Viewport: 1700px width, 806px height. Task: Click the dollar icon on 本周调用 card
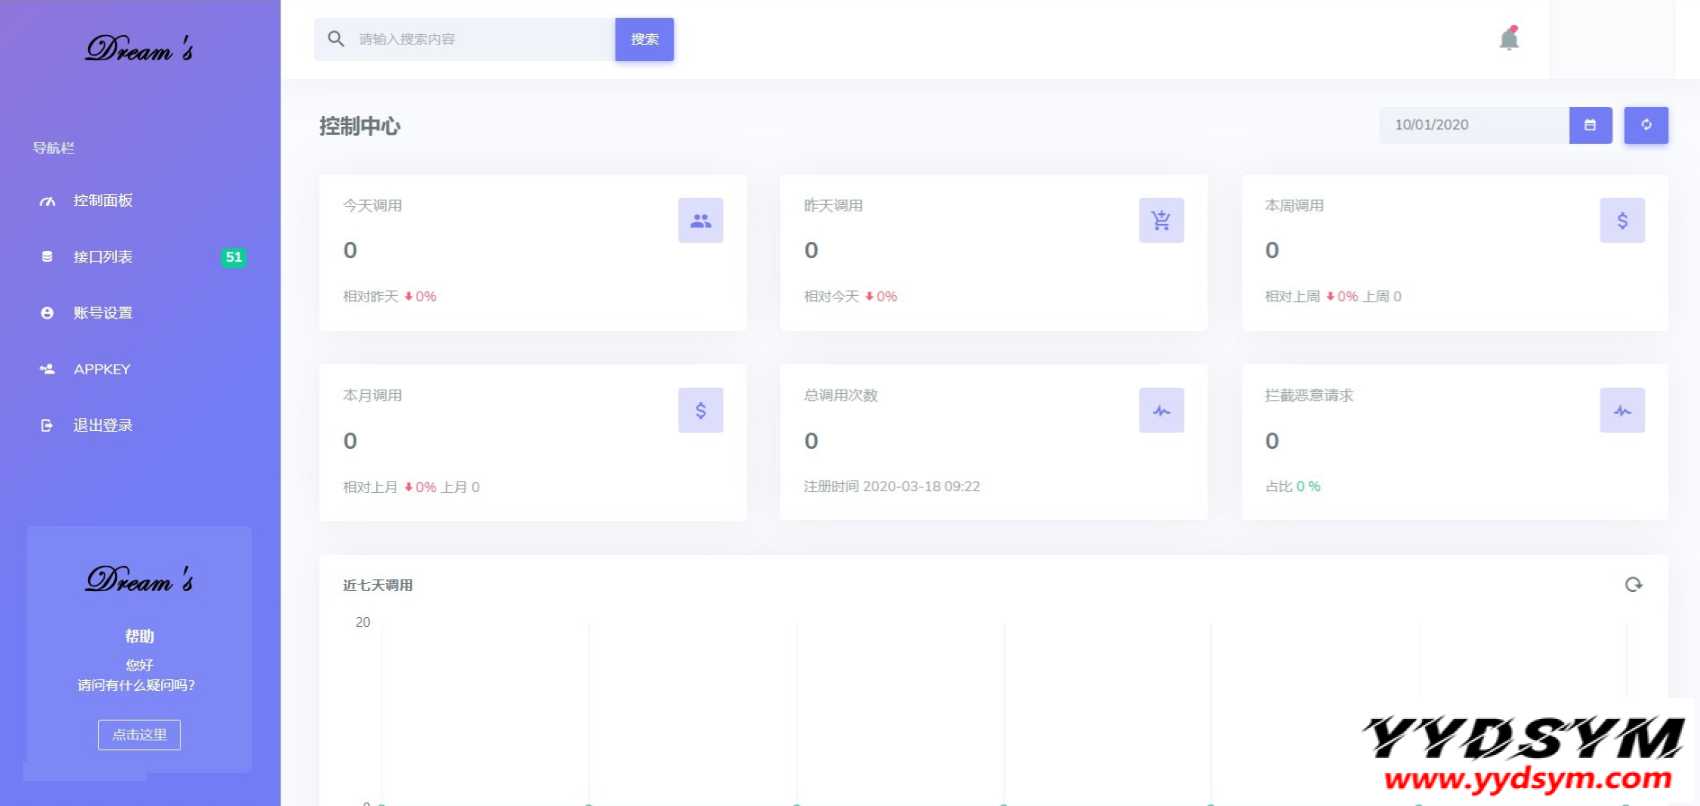1622,220
